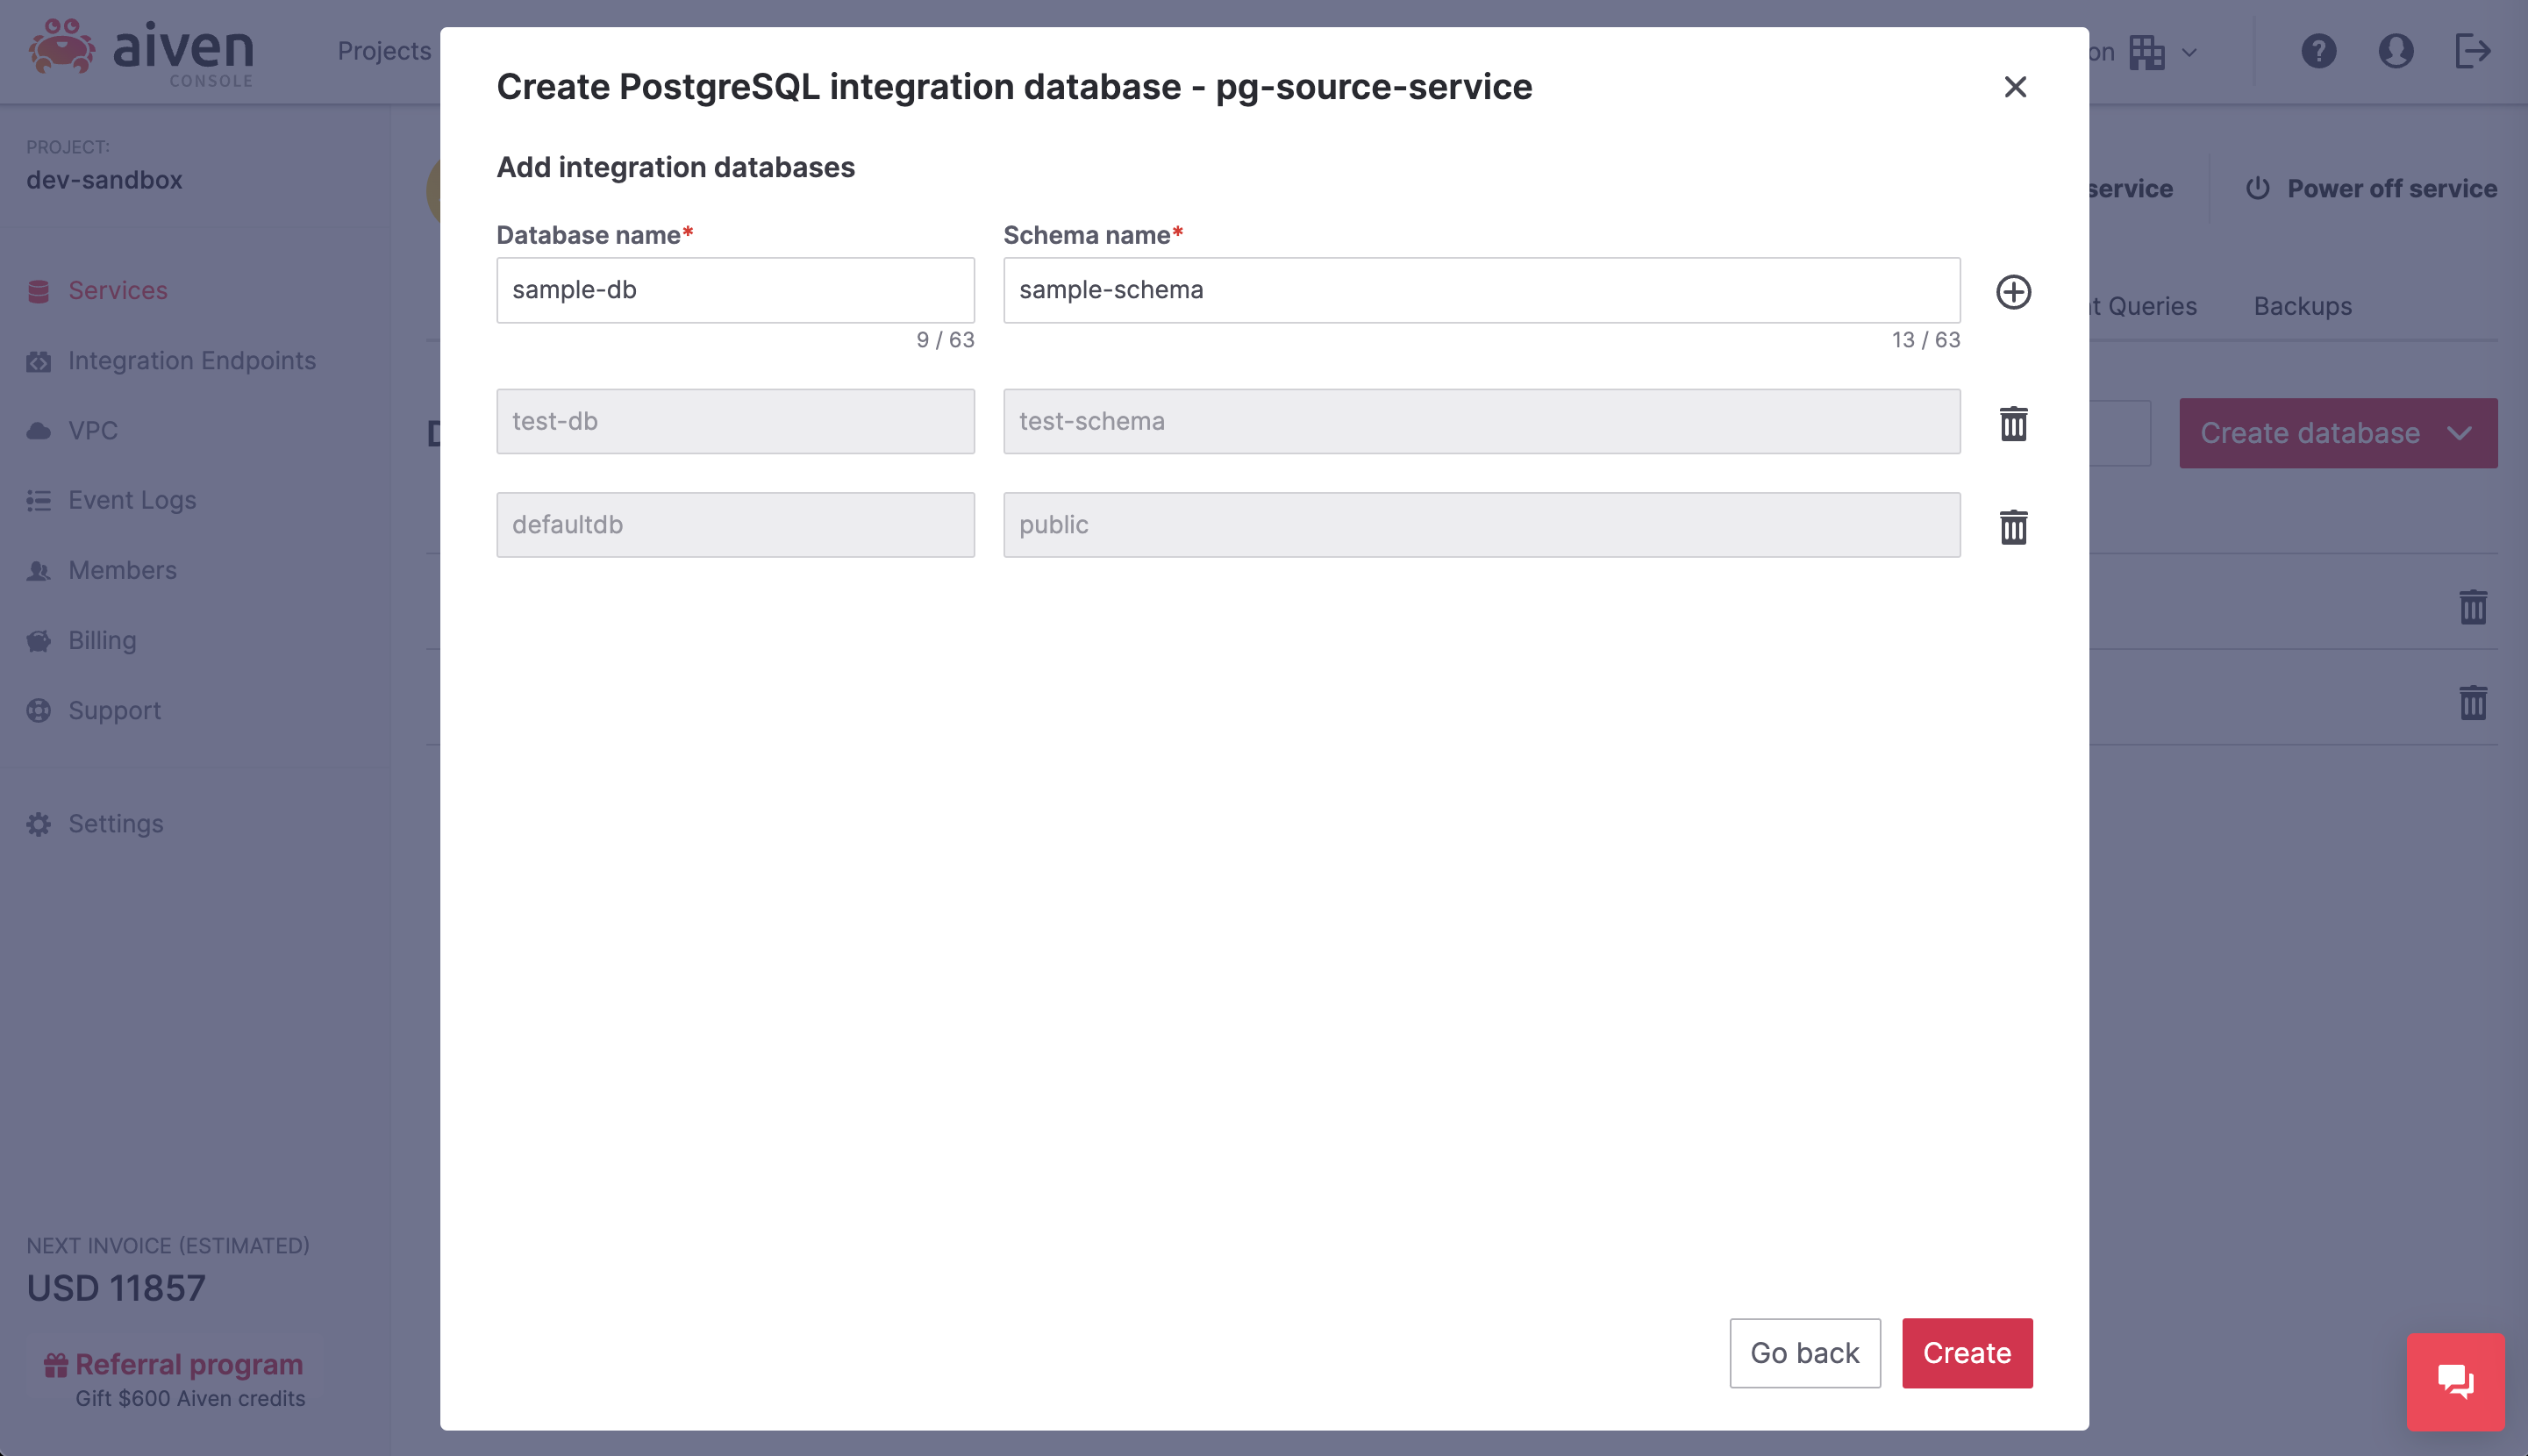The image size is (2528, 1456).
Task: Focus the Database name field with sample-db
Action: tap(735, 290)
